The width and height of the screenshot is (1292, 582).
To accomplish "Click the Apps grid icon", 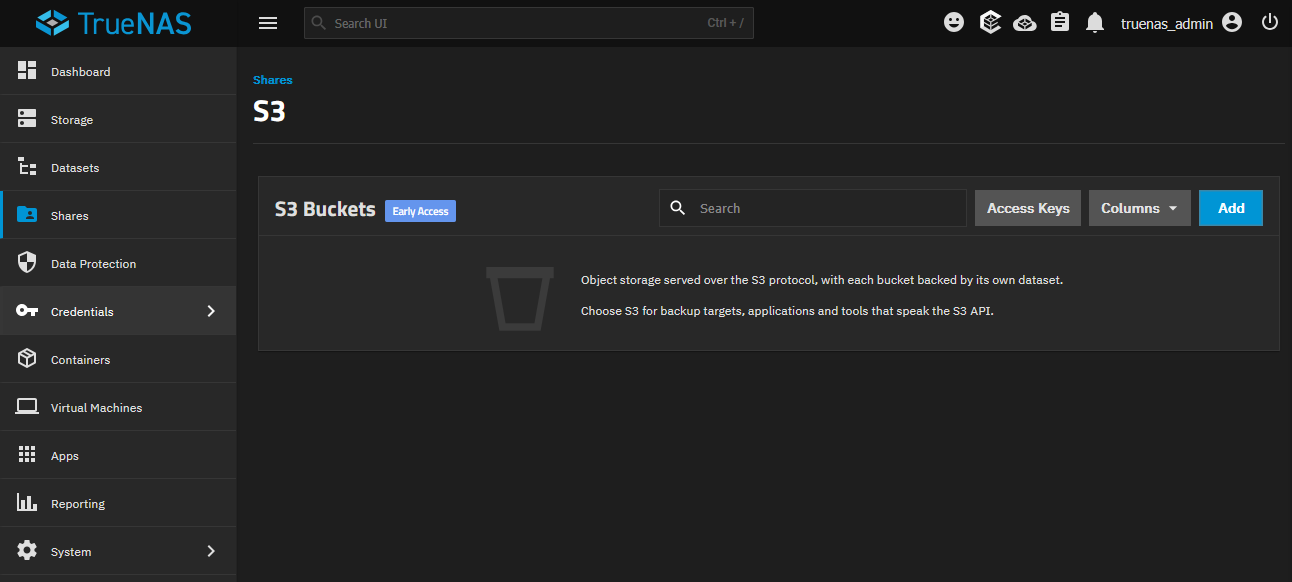I will (x=27, y=455).
